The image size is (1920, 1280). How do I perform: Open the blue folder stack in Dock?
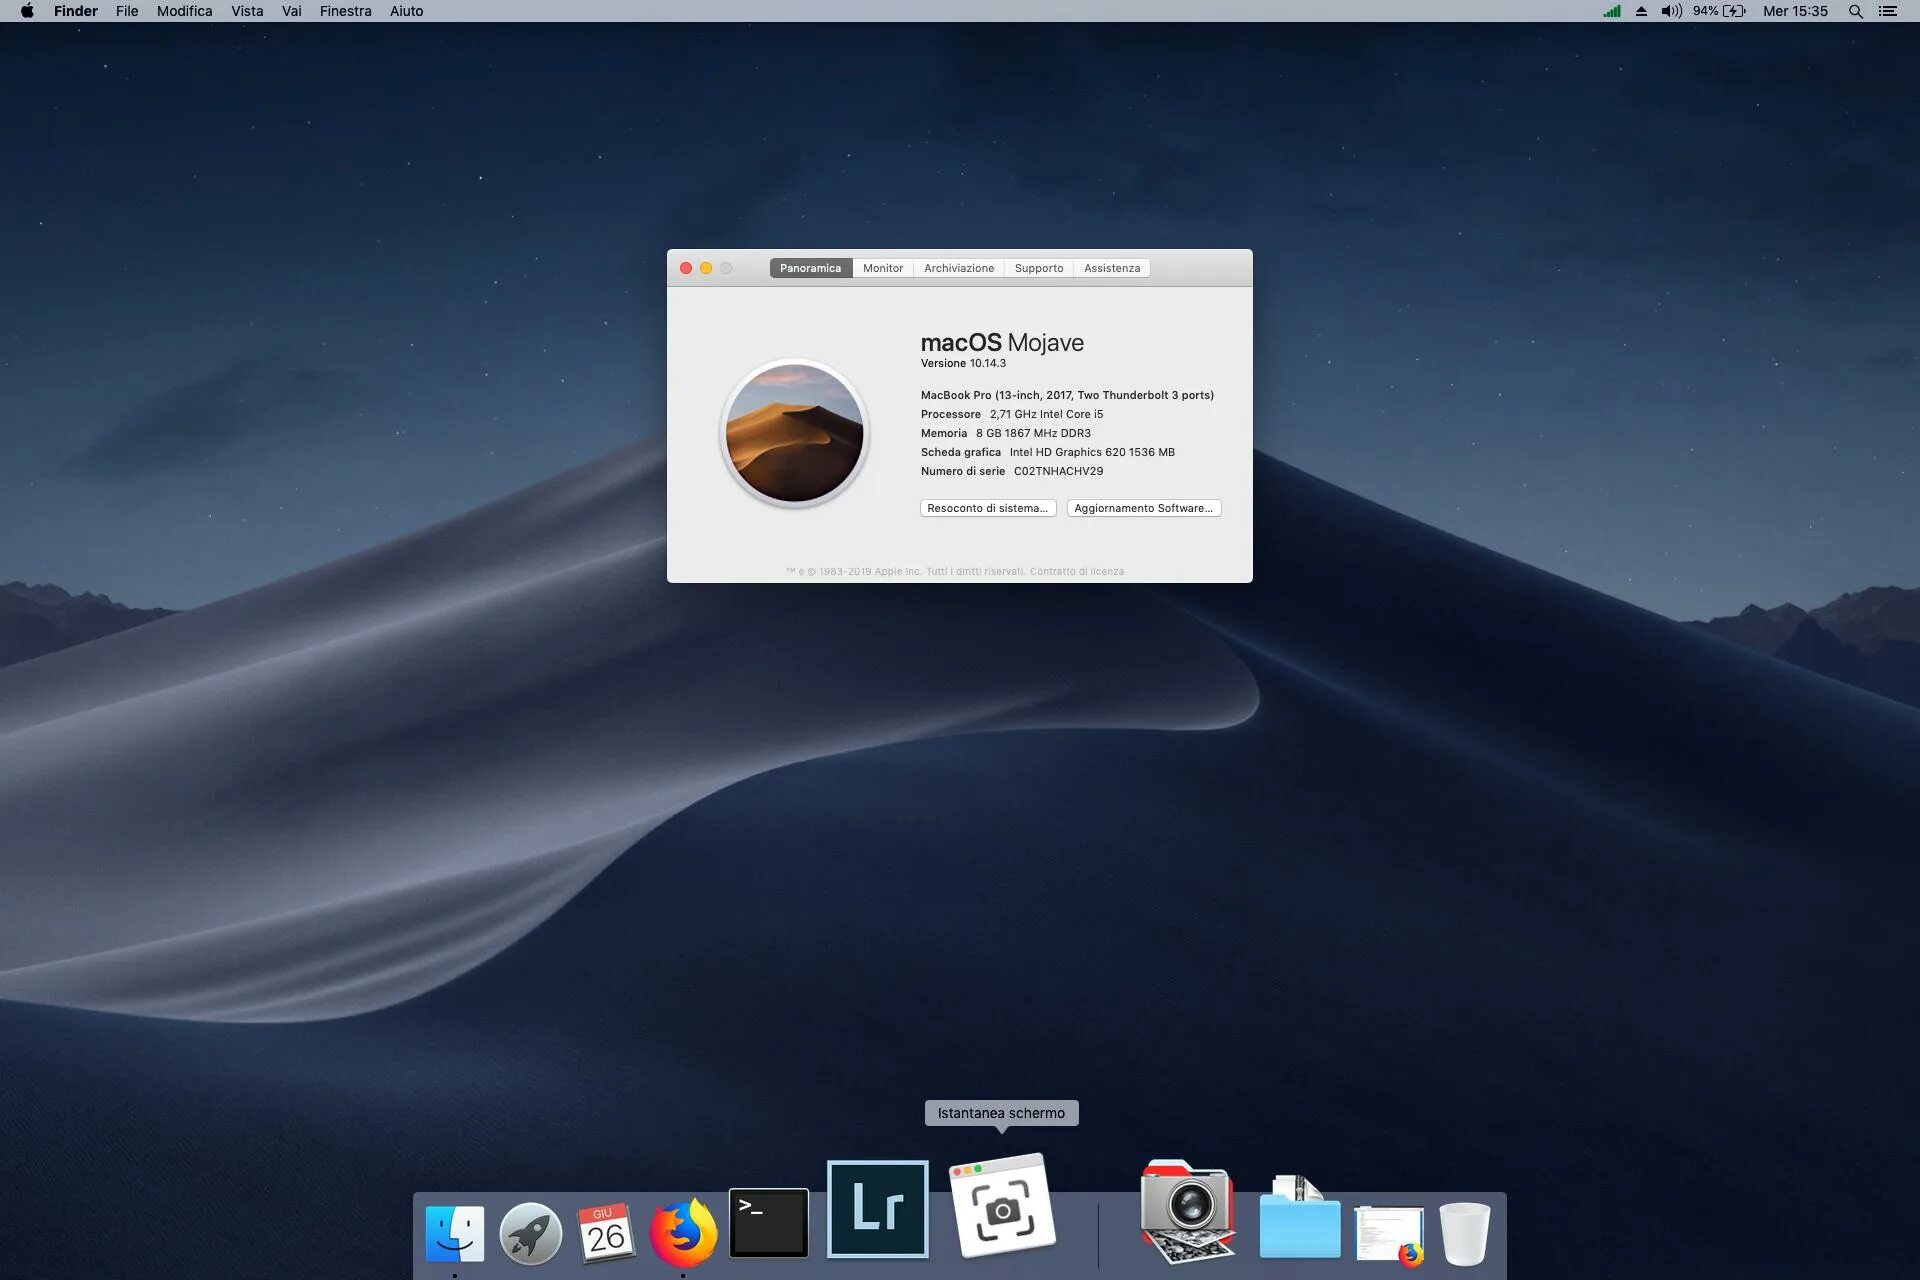click(x=1299, y=1222)
